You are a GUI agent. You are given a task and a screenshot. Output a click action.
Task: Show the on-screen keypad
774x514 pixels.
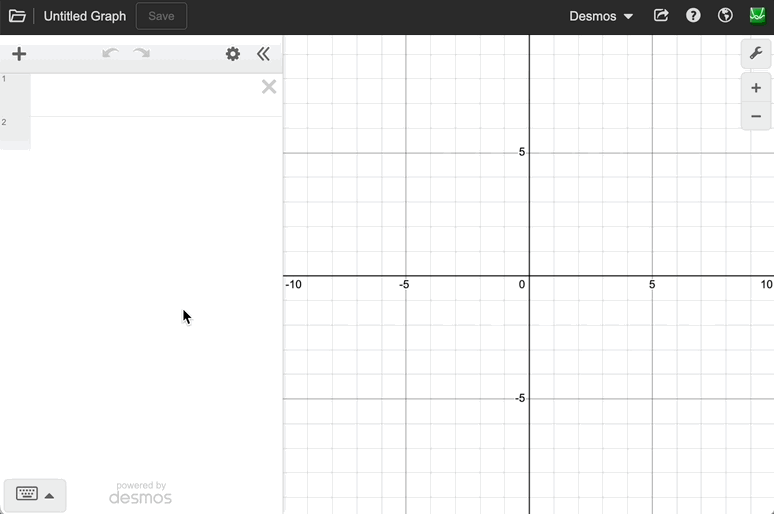coord(35,495)
